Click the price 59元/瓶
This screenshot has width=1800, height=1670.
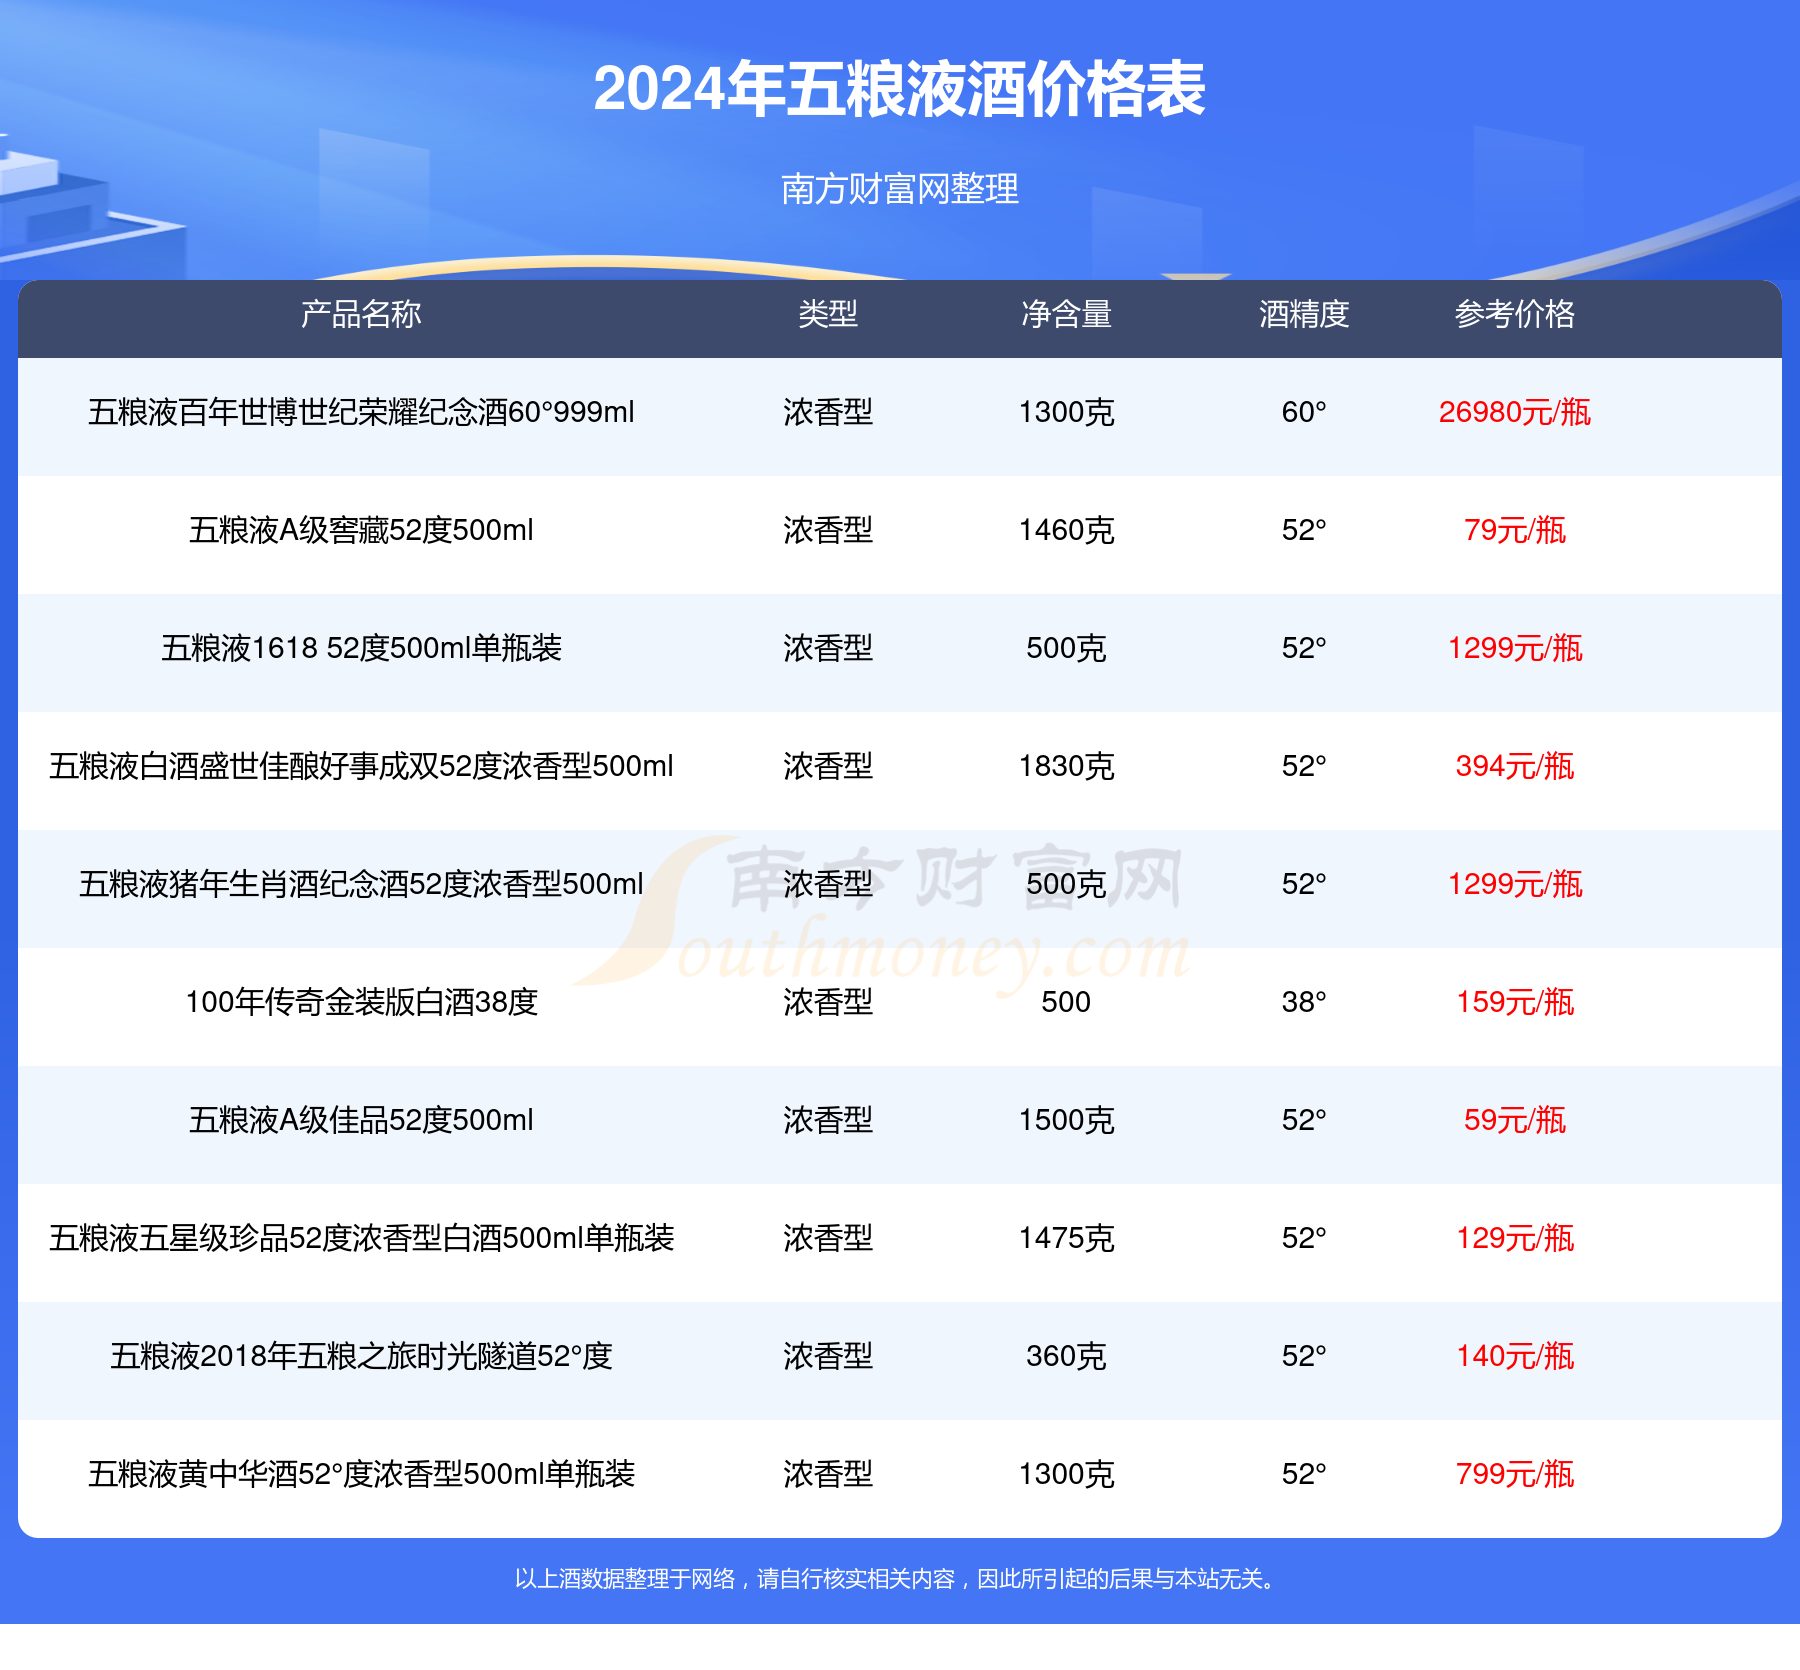point(1515,1120)
